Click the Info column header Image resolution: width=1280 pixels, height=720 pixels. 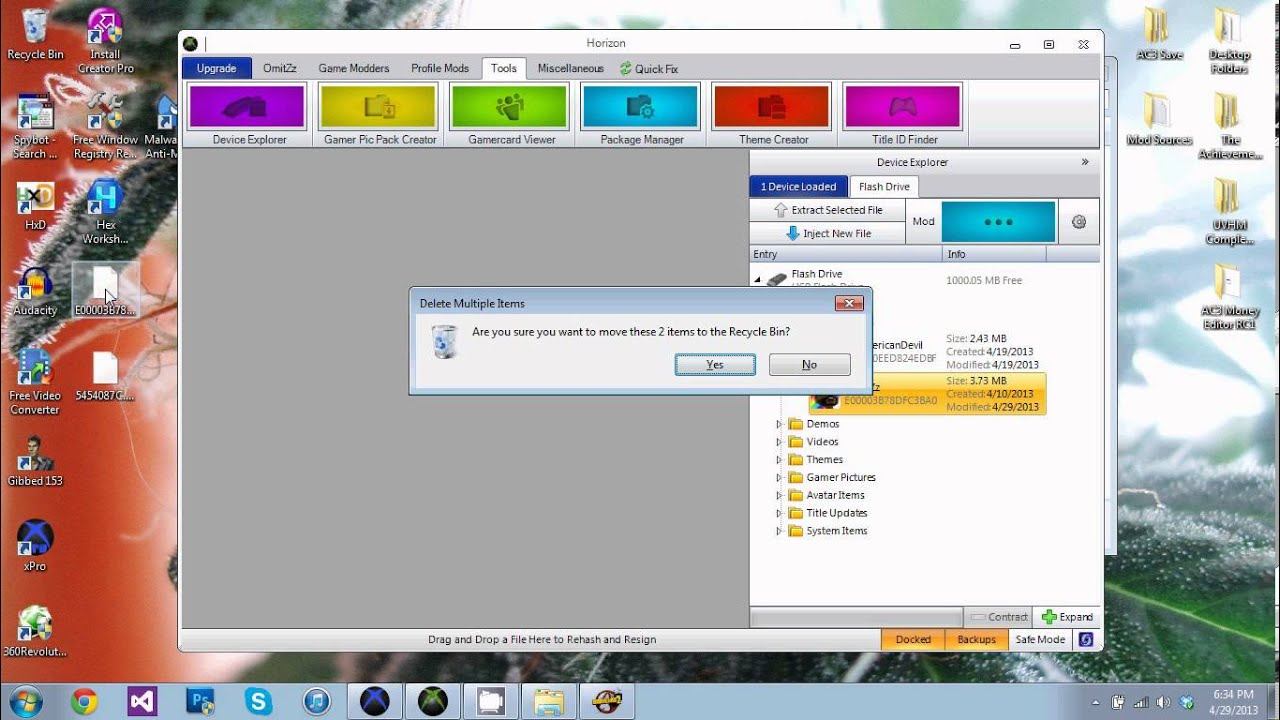click(x=995, y=255)
